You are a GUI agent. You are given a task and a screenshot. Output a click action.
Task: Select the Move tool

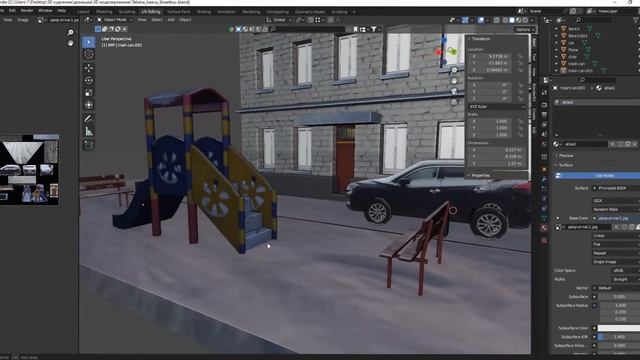pos(89,68)
